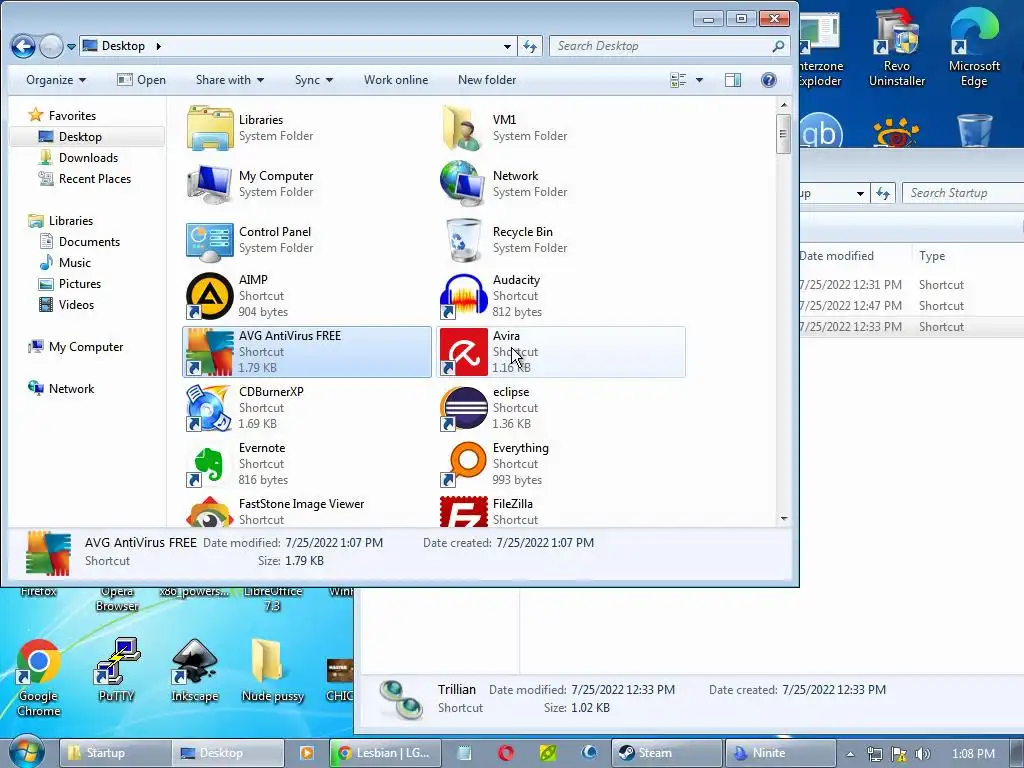Open the Sync dropdown menu
This screenshot has width=1024, height=768.
pyautogui.click(x=313, y=80)
